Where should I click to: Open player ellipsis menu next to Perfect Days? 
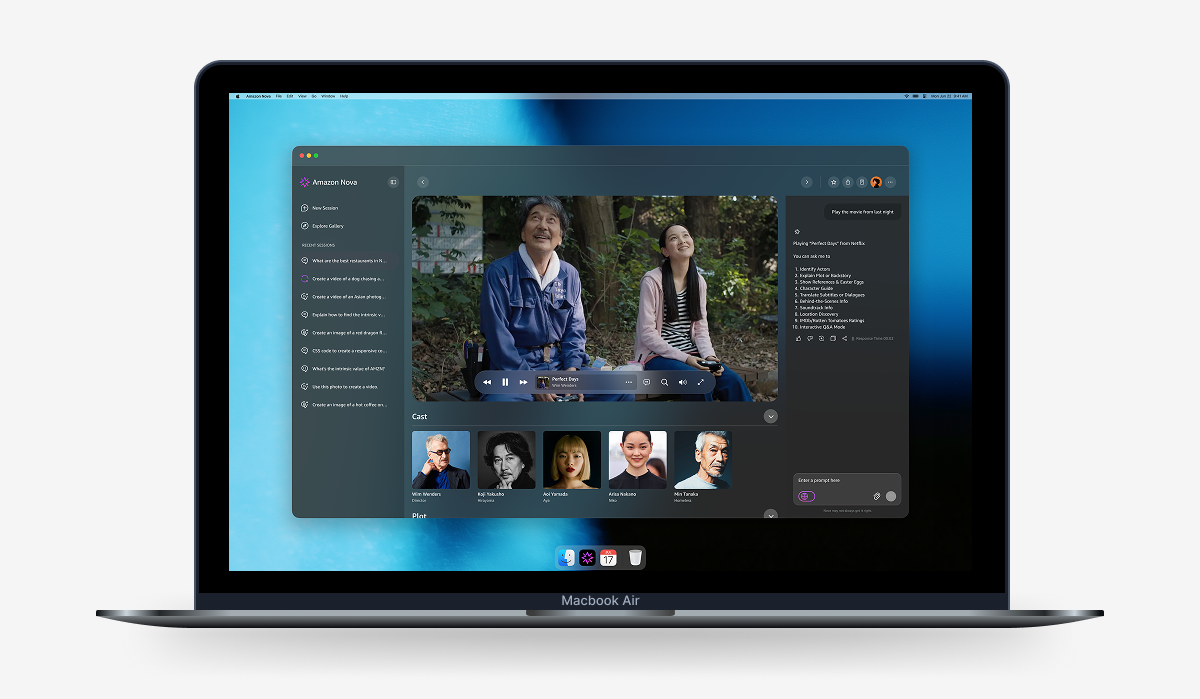[629, 382]
